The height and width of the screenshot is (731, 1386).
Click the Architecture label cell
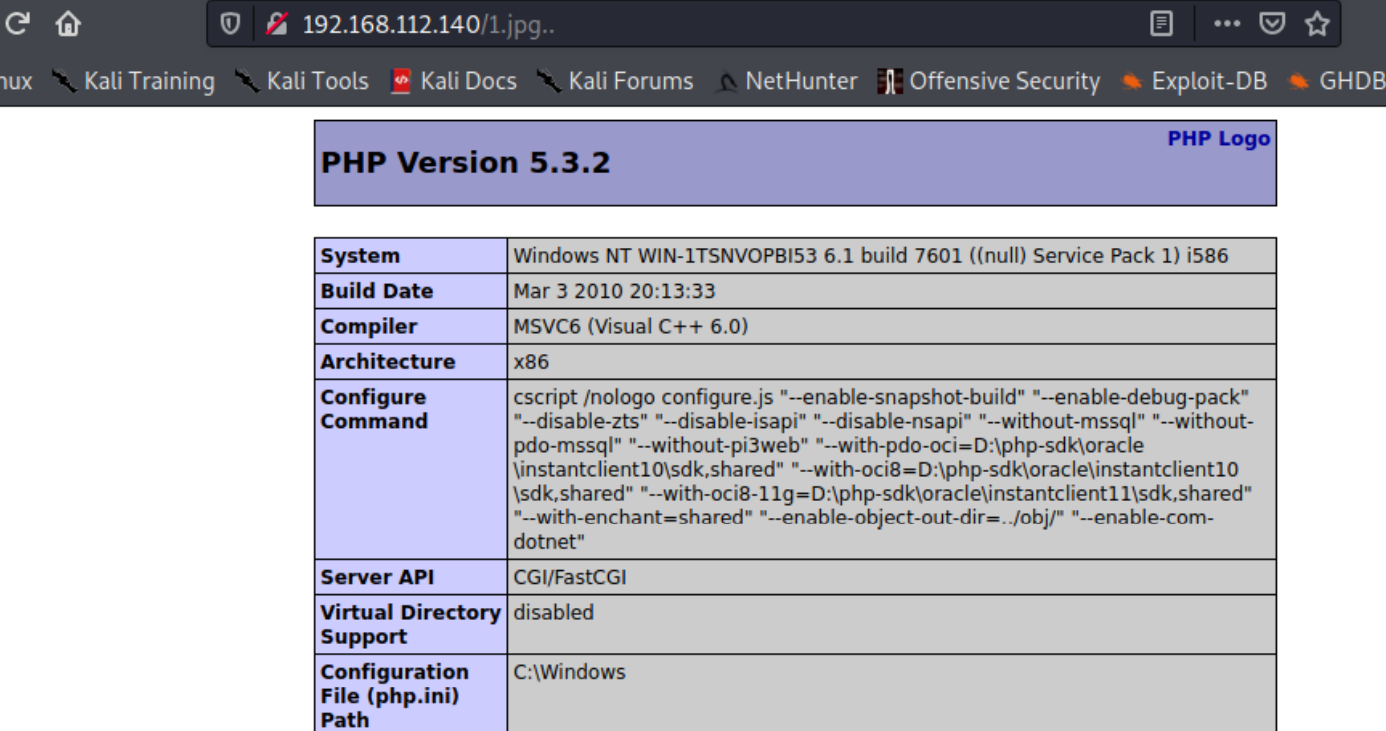click(x=411, y=361)
